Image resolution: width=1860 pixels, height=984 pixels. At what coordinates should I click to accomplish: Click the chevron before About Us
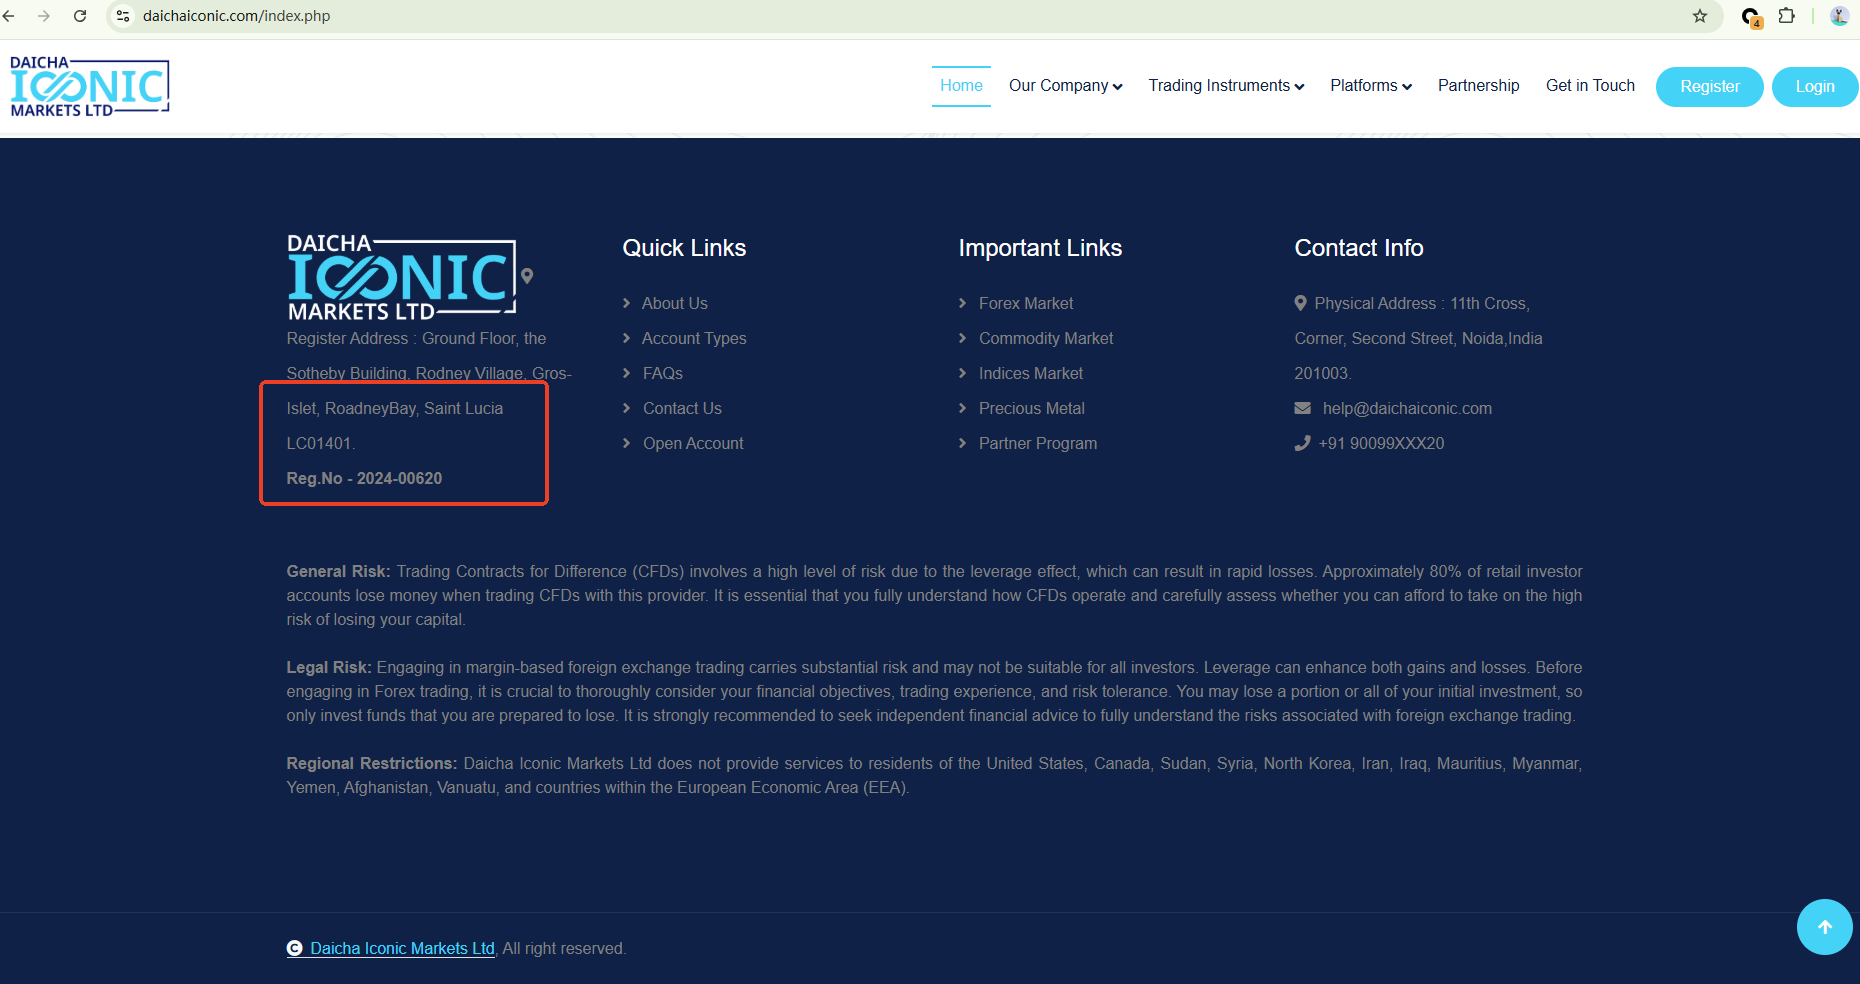coord(627,303)
